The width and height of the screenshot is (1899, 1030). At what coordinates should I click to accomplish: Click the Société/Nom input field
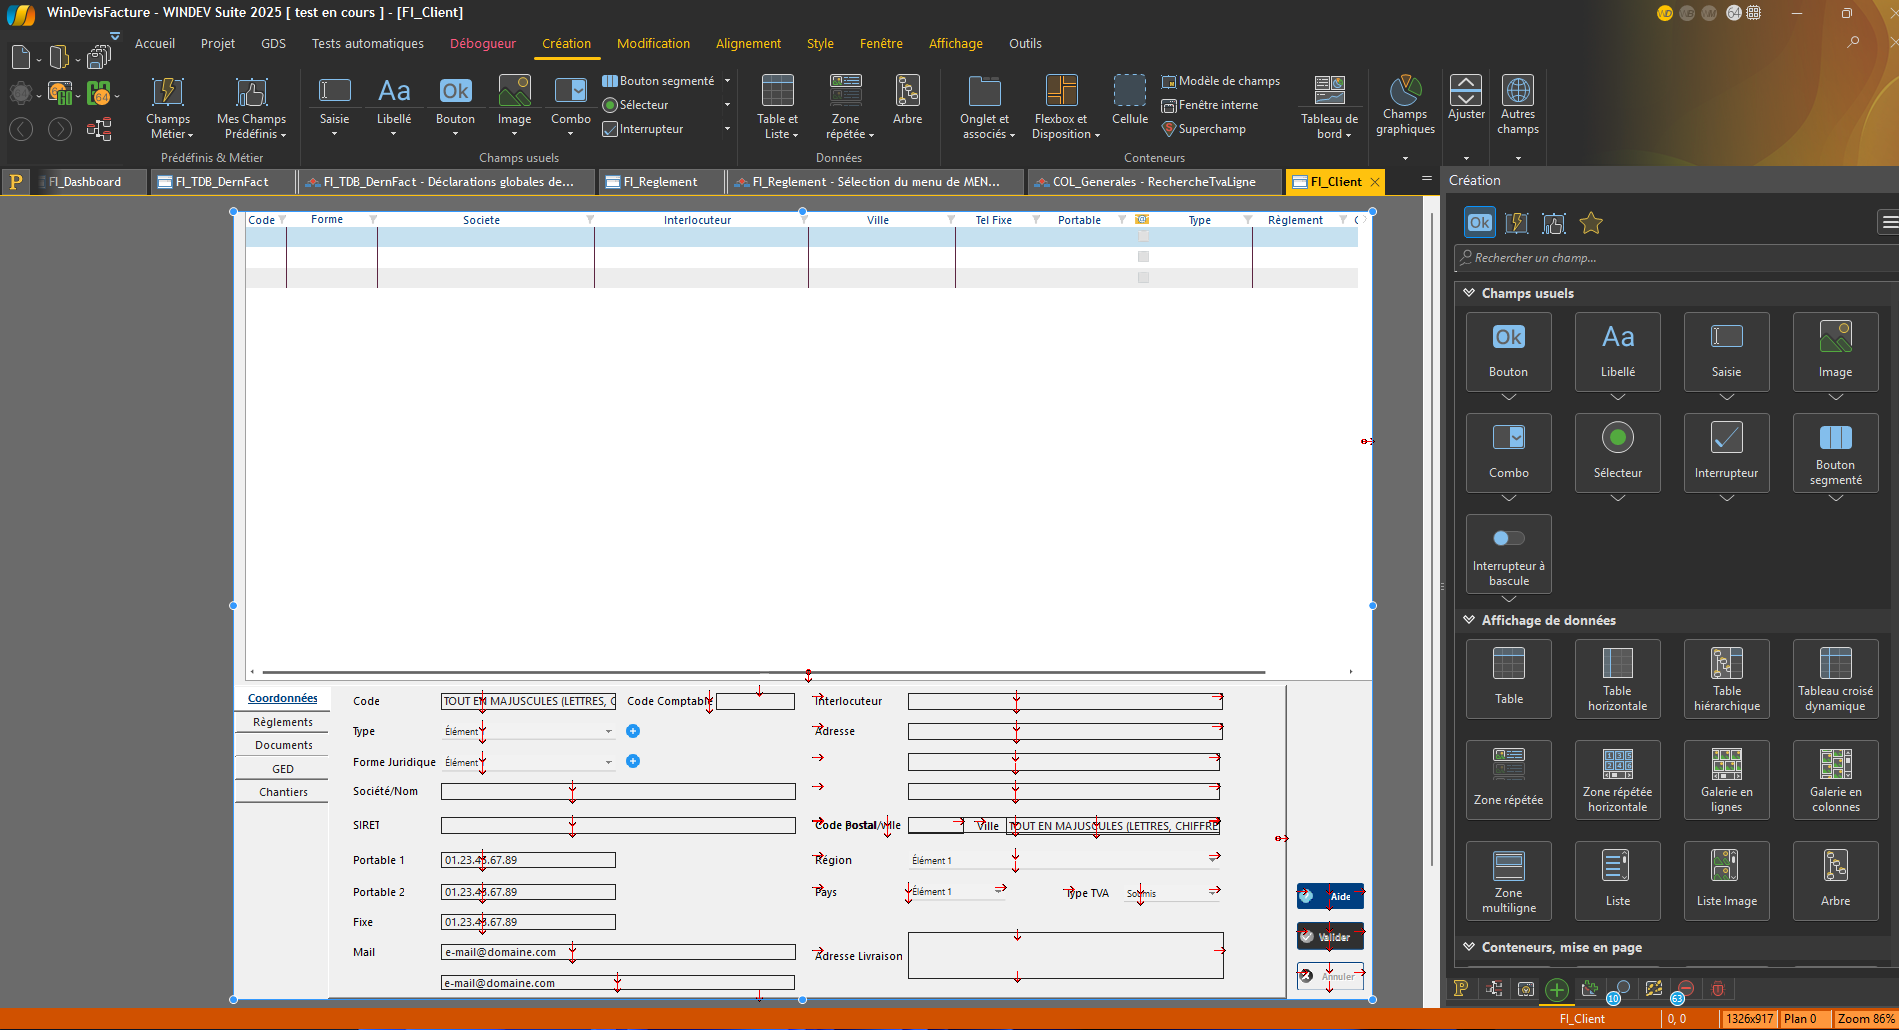(x=618, y=791)
